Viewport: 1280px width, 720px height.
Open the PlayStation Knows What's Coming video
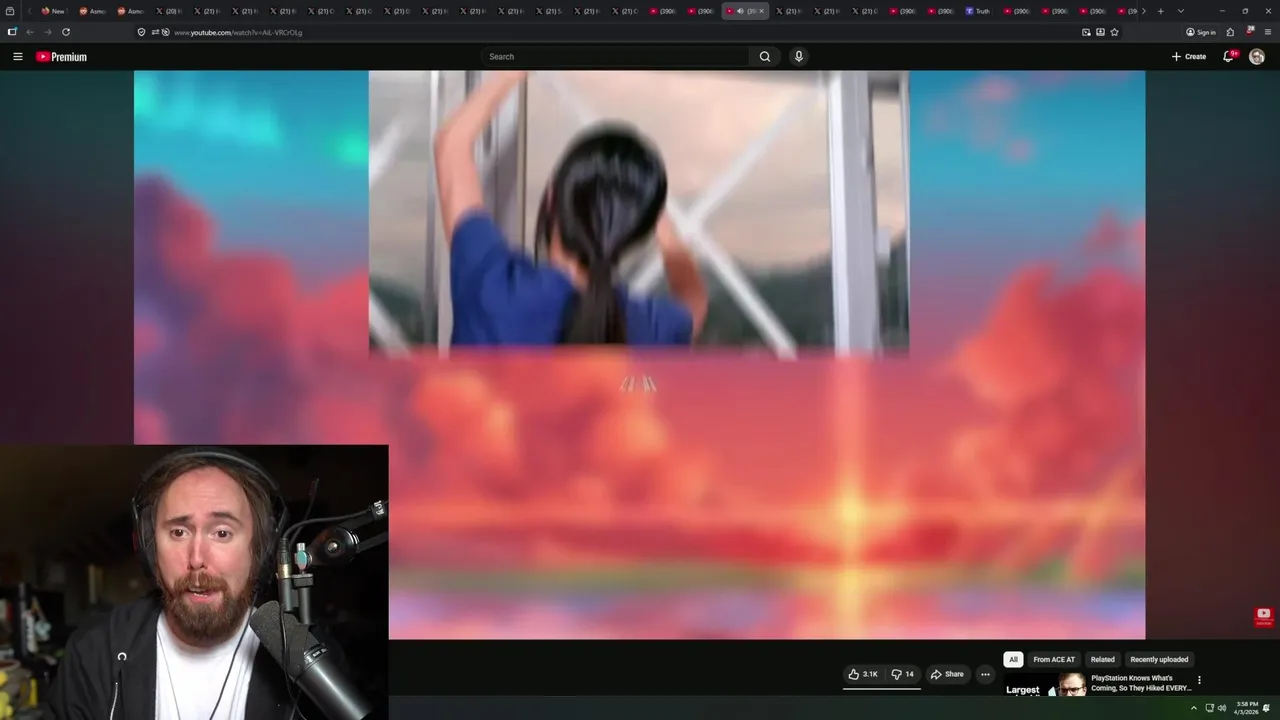(x=1141, y=683)
